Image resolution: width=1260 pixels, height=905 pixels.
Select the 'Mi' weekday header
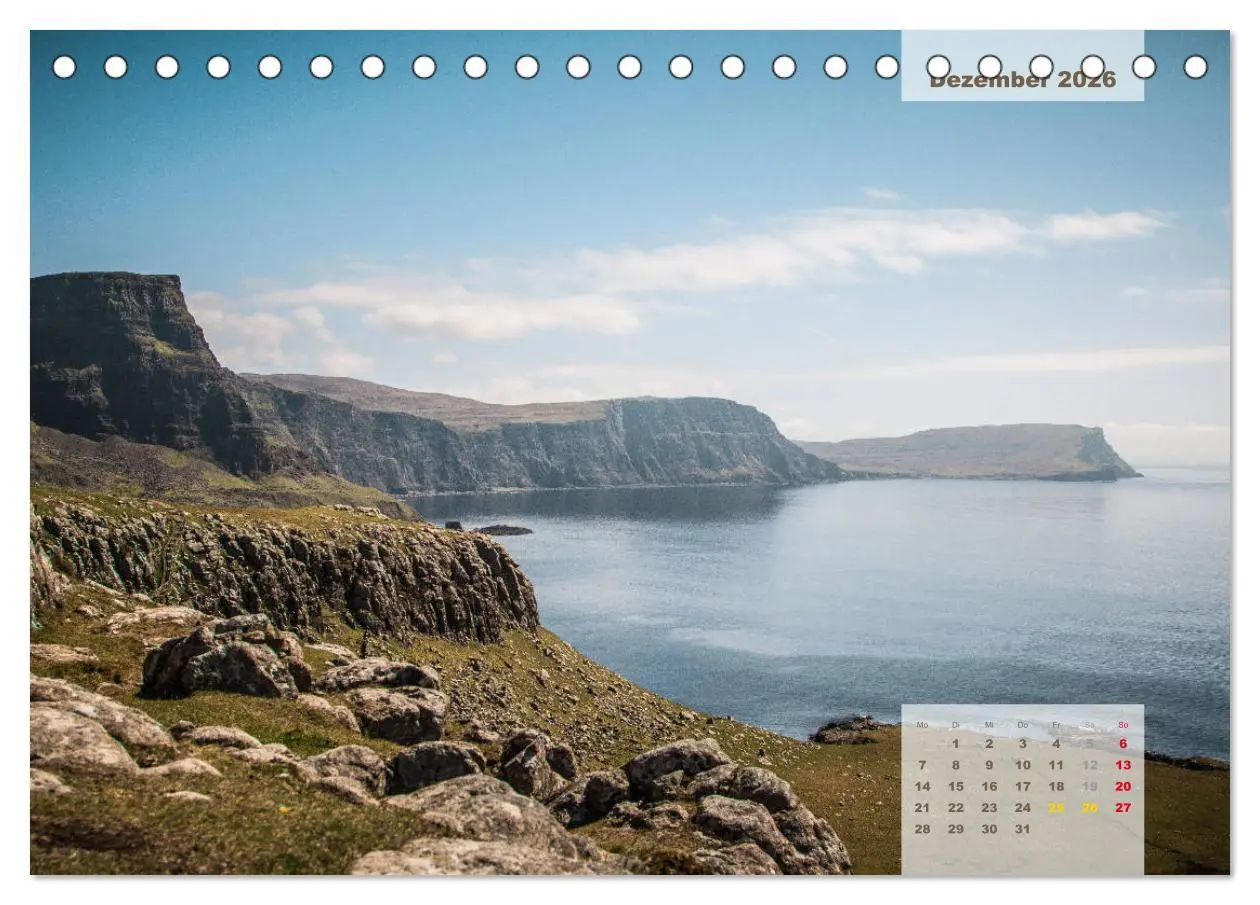coord(989,725)
